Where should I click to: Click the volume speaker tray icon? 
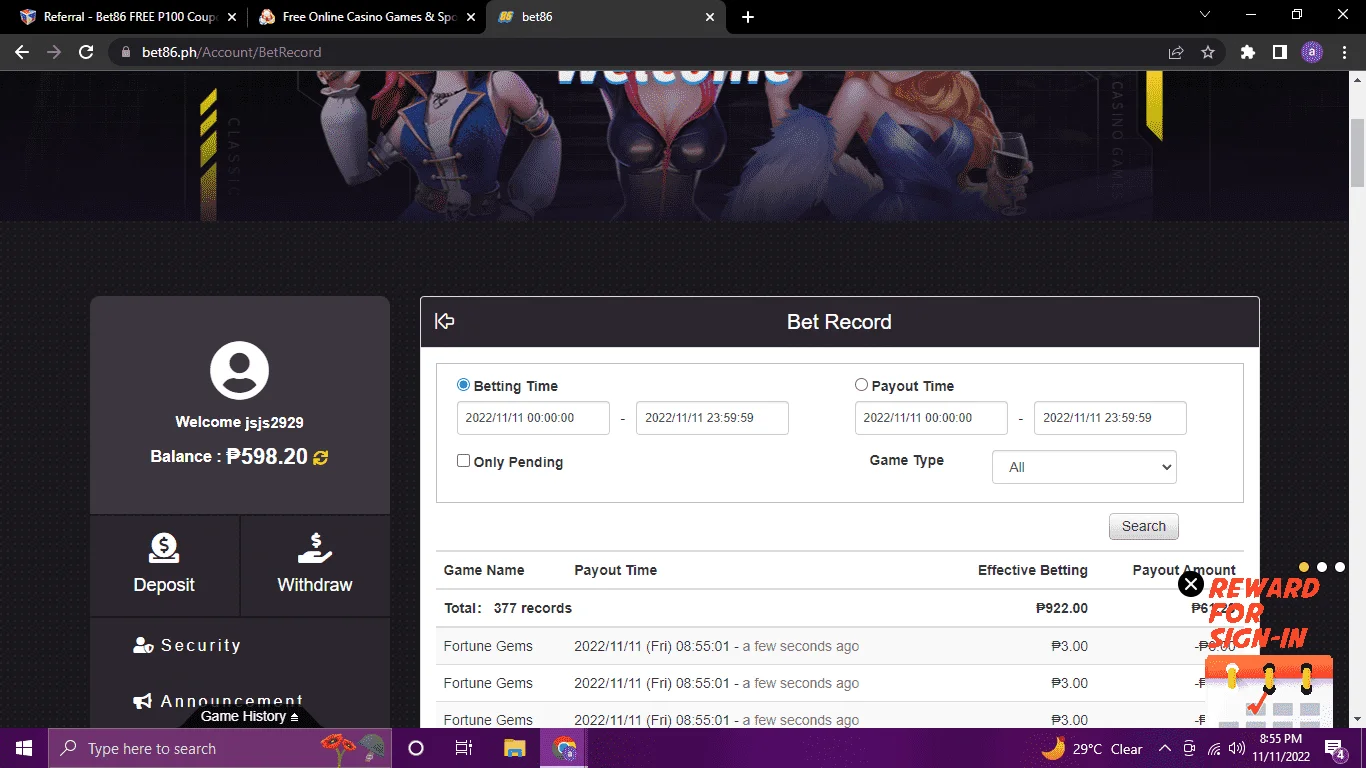[1238, 748]
